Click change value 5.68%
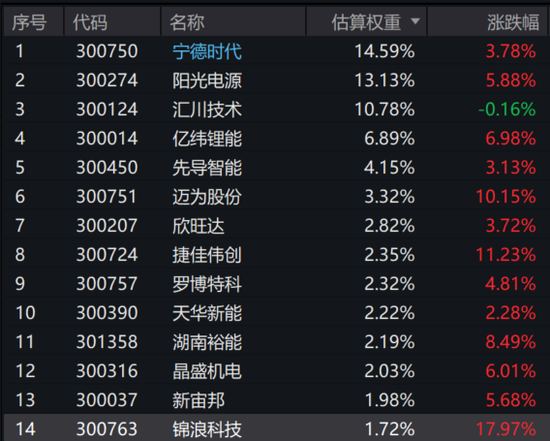This screenshot has width=550, height=441. [511, 400]
